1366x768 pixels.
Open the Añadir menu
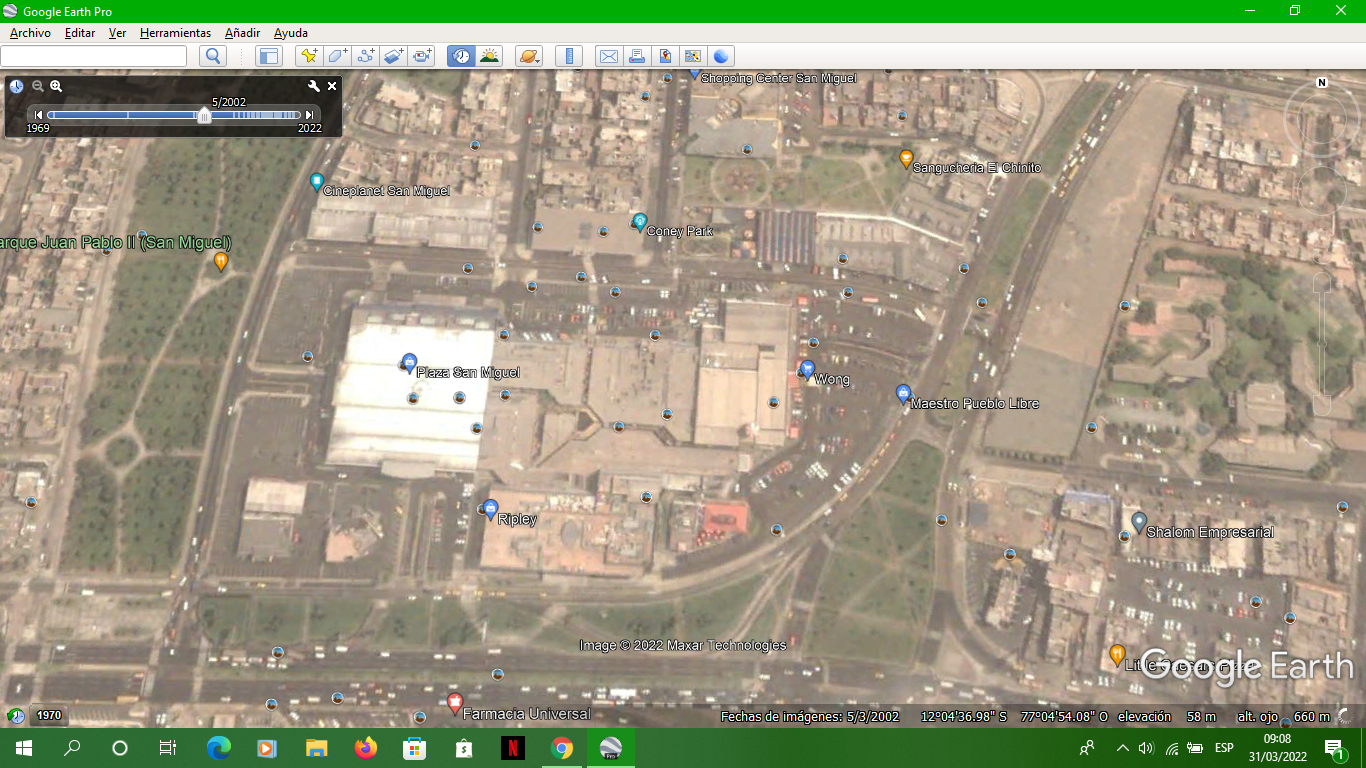tap(243, 33)
